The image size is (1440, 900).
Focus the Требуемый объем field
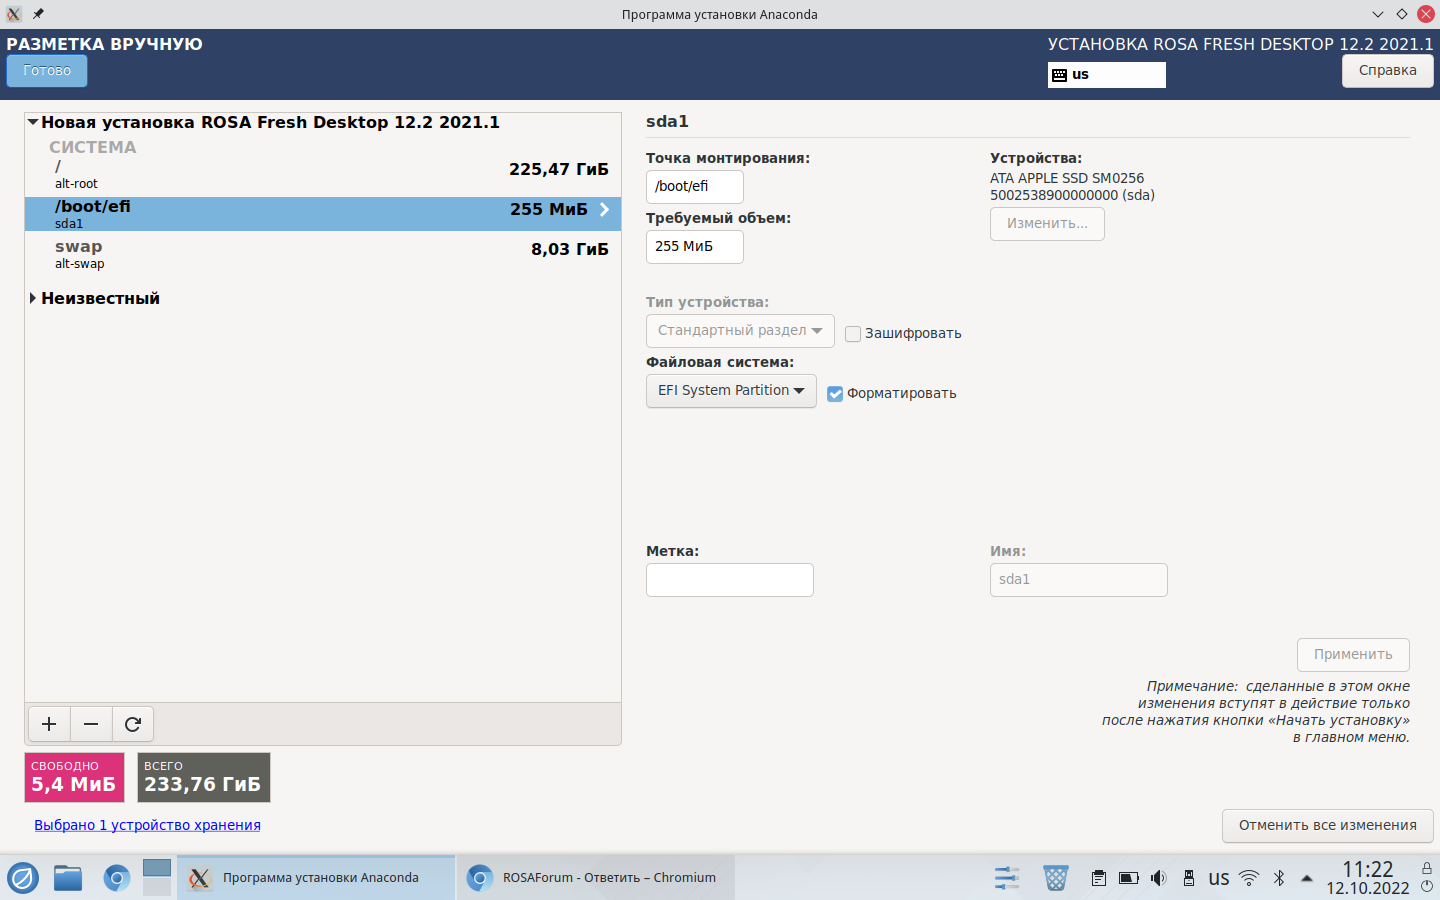(694, 247)
